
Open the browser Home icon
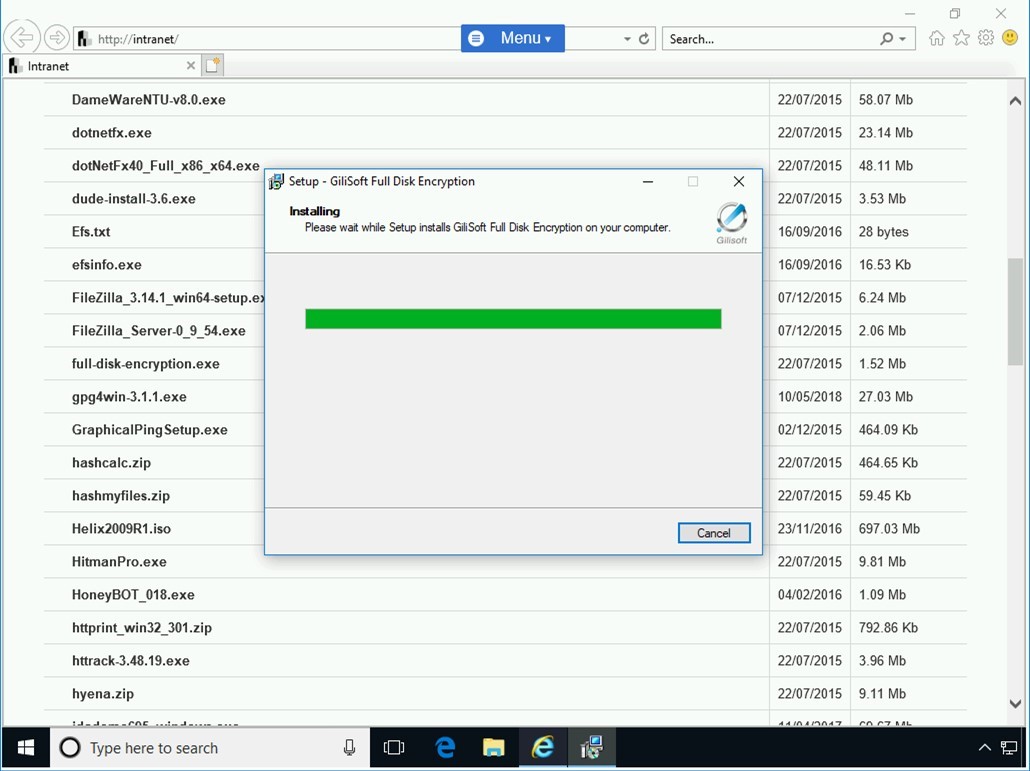[x=936, y=39]
